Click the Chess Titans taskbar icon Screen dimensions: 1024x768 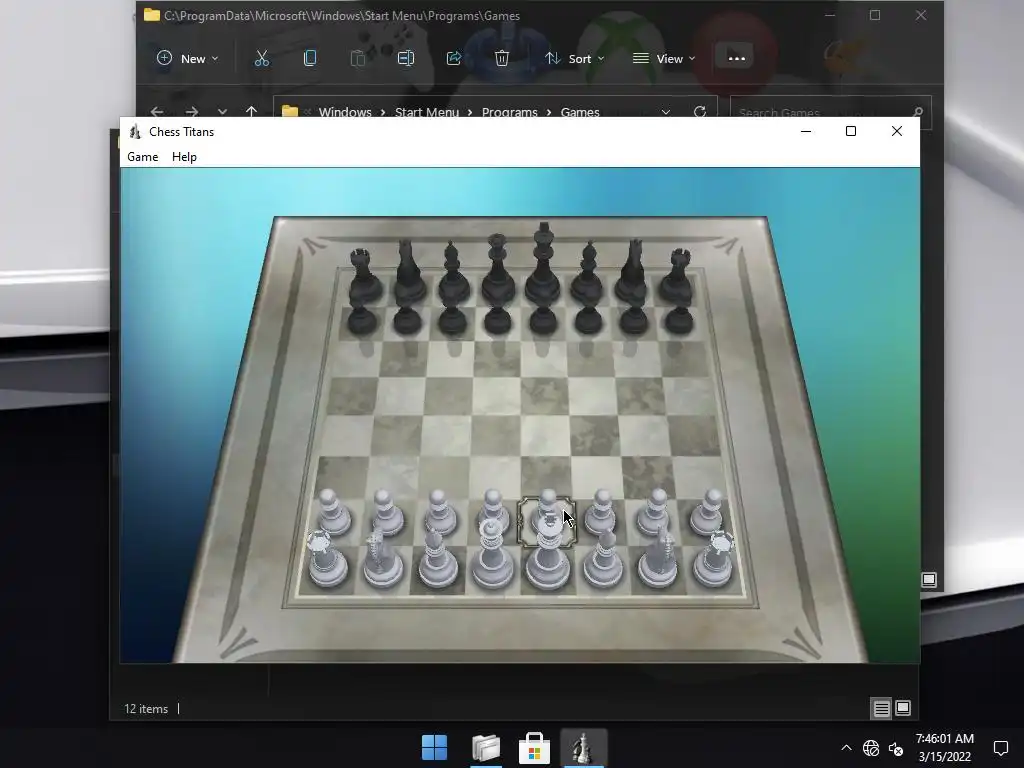pos(583,748)
